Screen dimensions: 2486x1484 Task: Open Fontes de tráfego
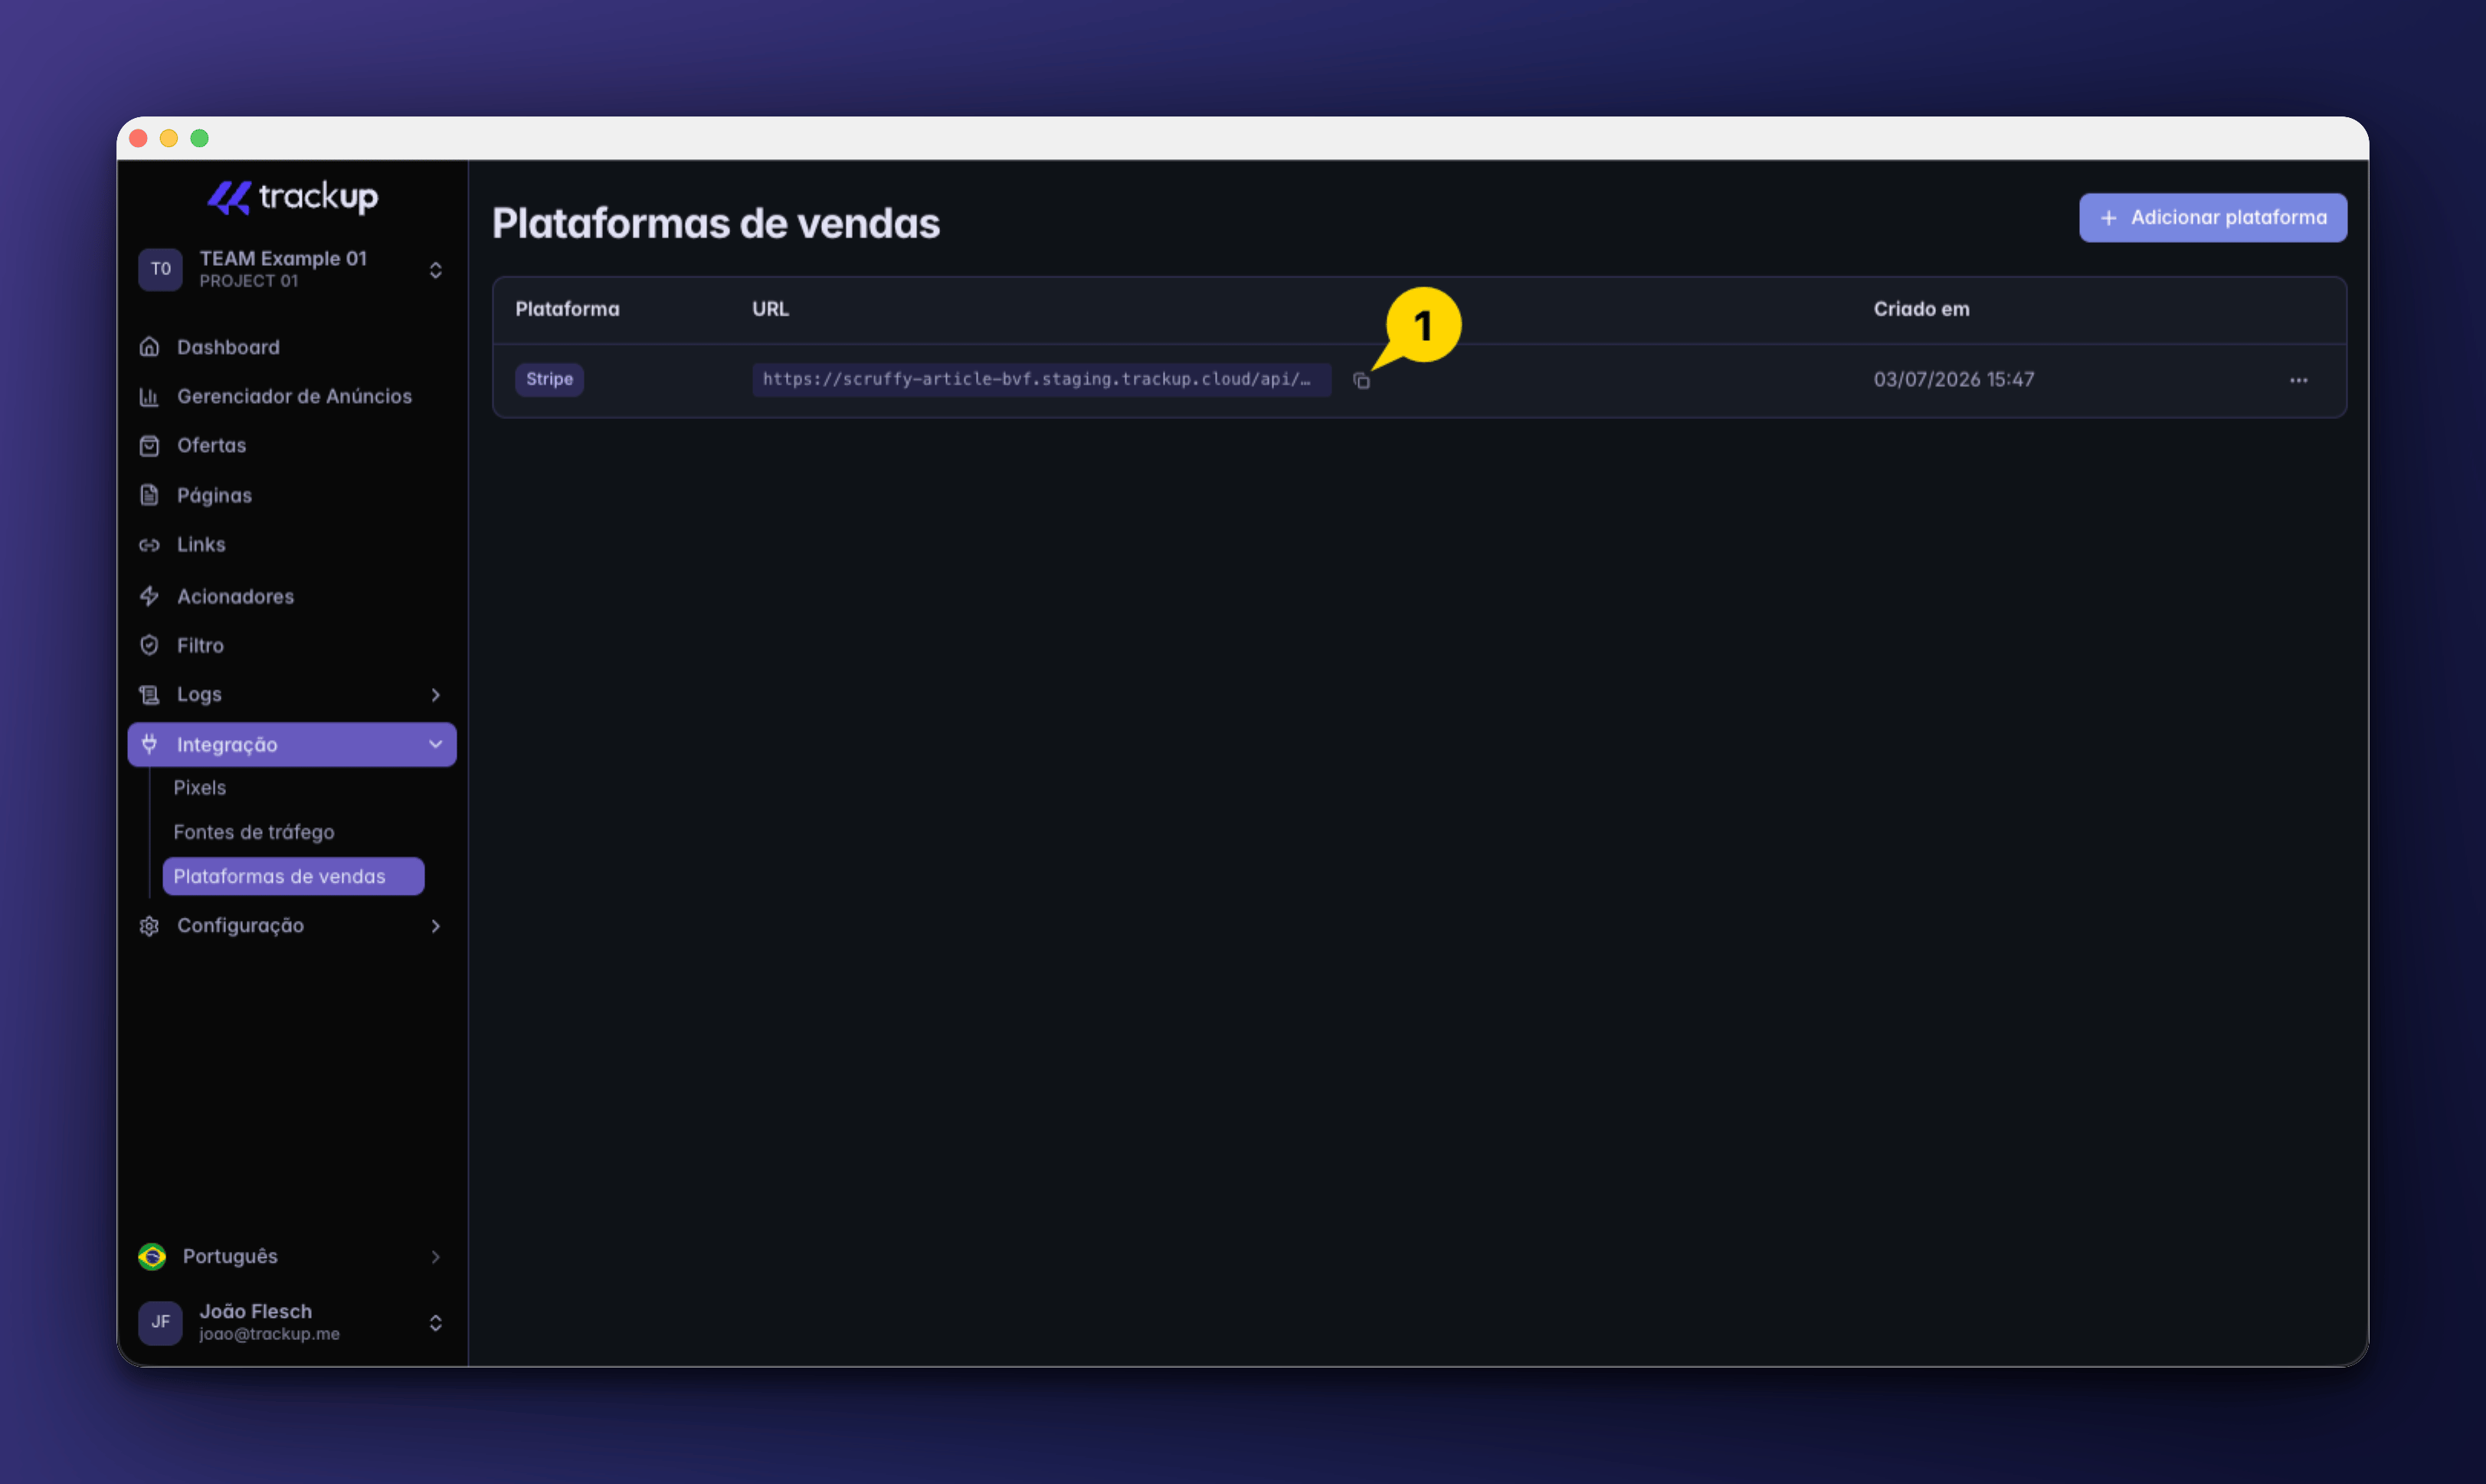pyautogui.click(x=254, y=832)
